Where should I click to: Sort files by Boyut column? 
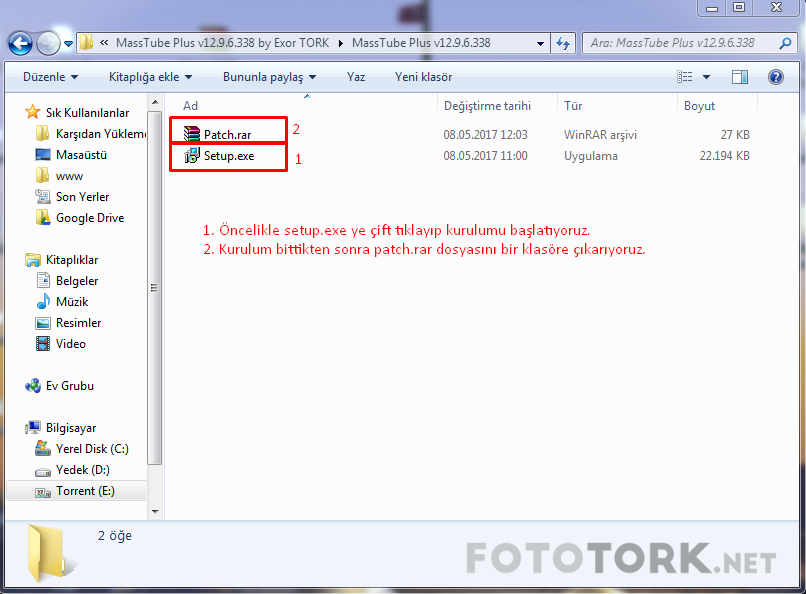pos(699,106)
